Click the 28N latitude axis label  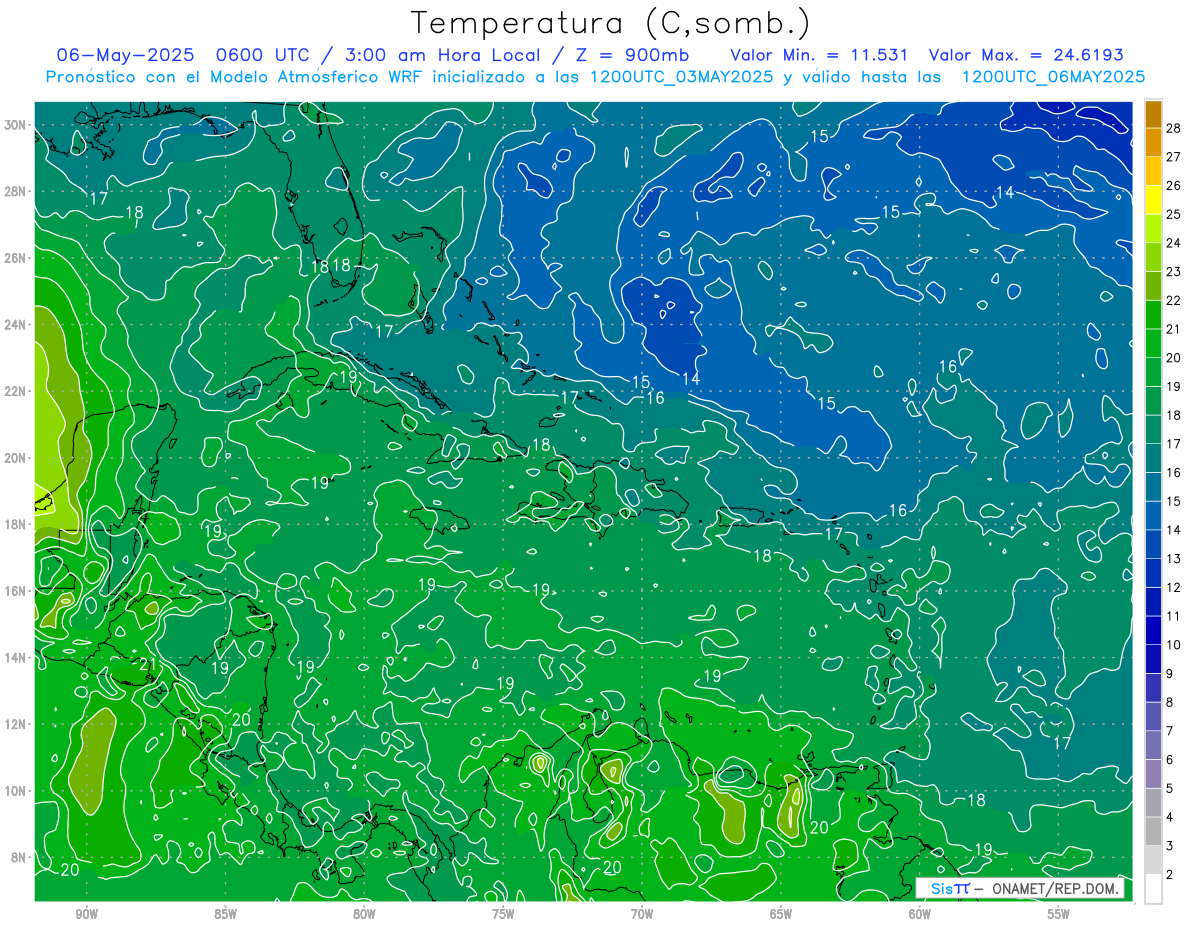pyautogui.click(x=17, y=191)
